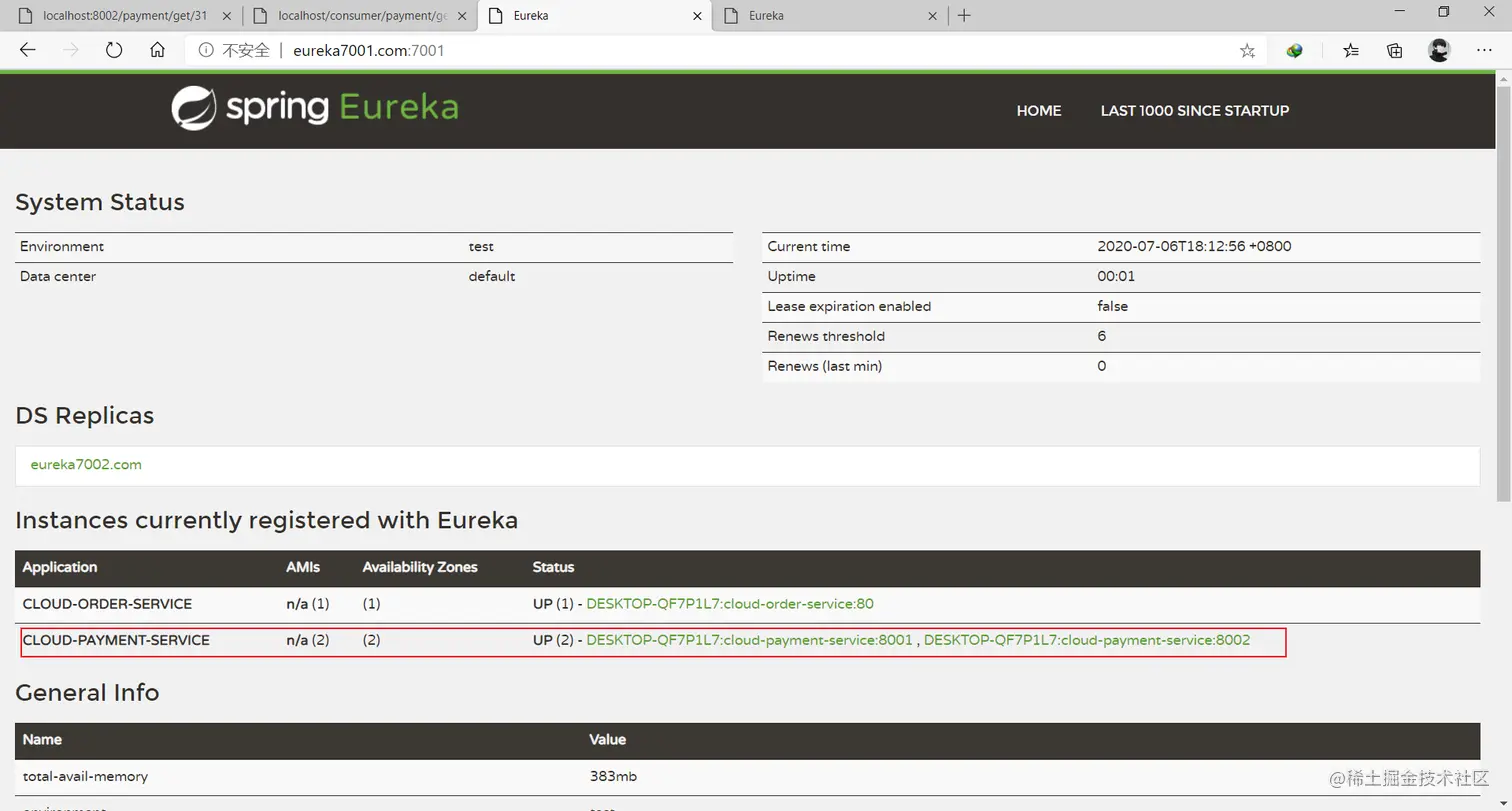Click the user profile avatar
The height and width of the screenshot is (811, 1512).
tap(1439, 51)
